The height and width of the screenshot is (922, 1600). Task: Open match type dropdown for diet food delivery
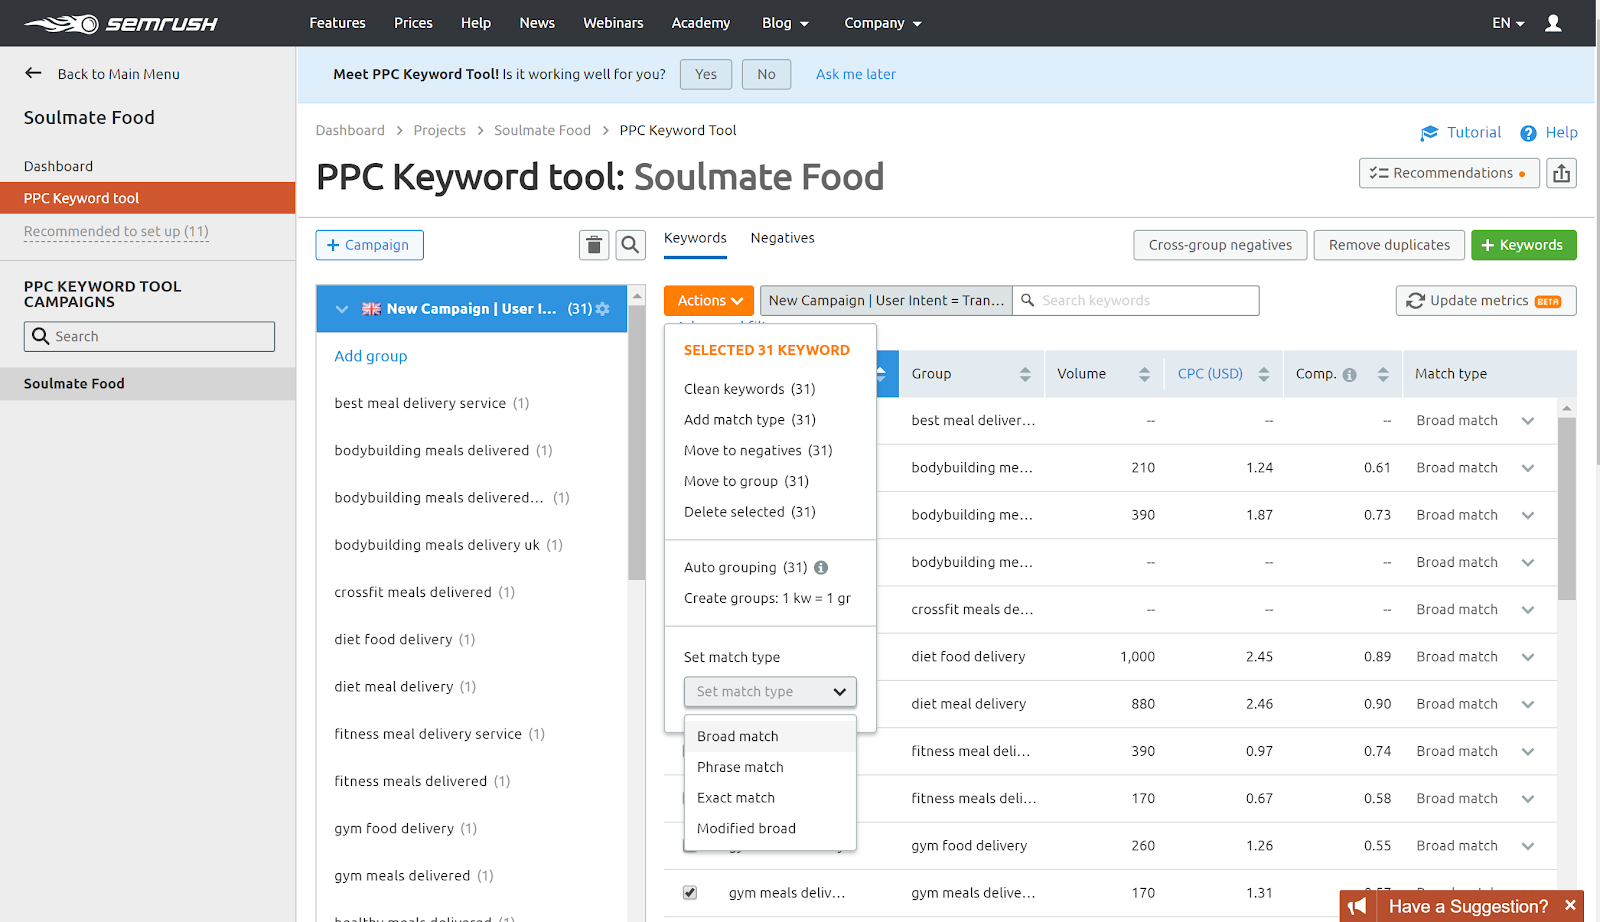tap(1528, 657)
